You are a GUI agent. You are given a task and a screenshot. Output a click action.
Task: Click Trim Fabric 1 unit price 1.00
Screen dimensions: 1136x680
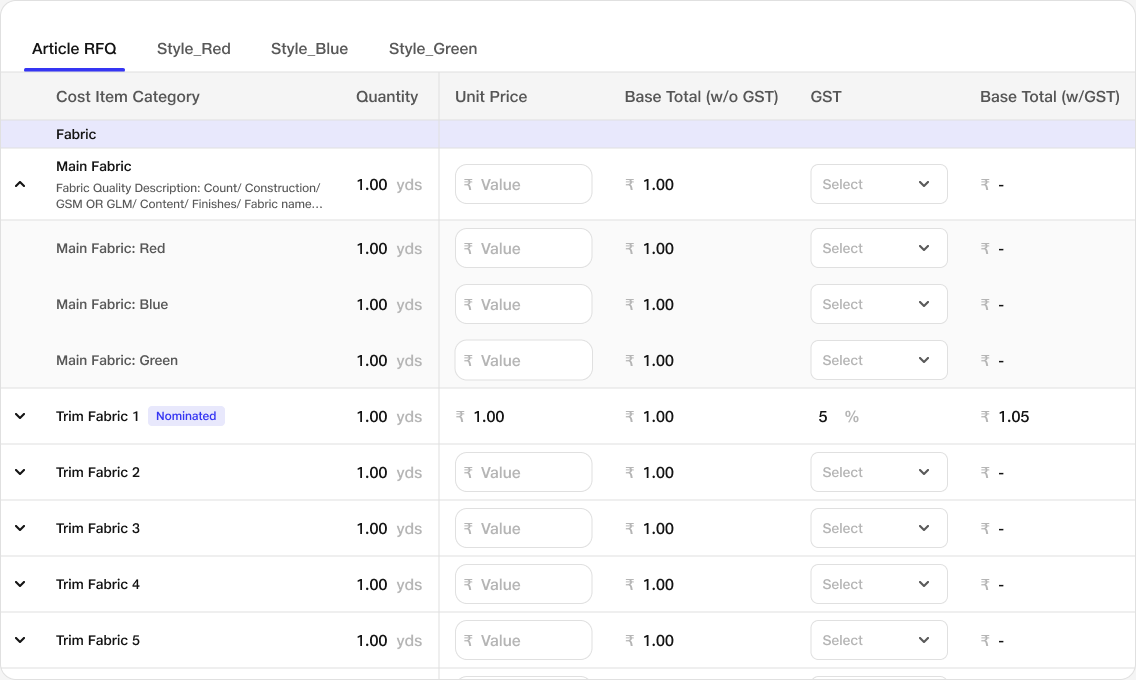click(480, 416)
